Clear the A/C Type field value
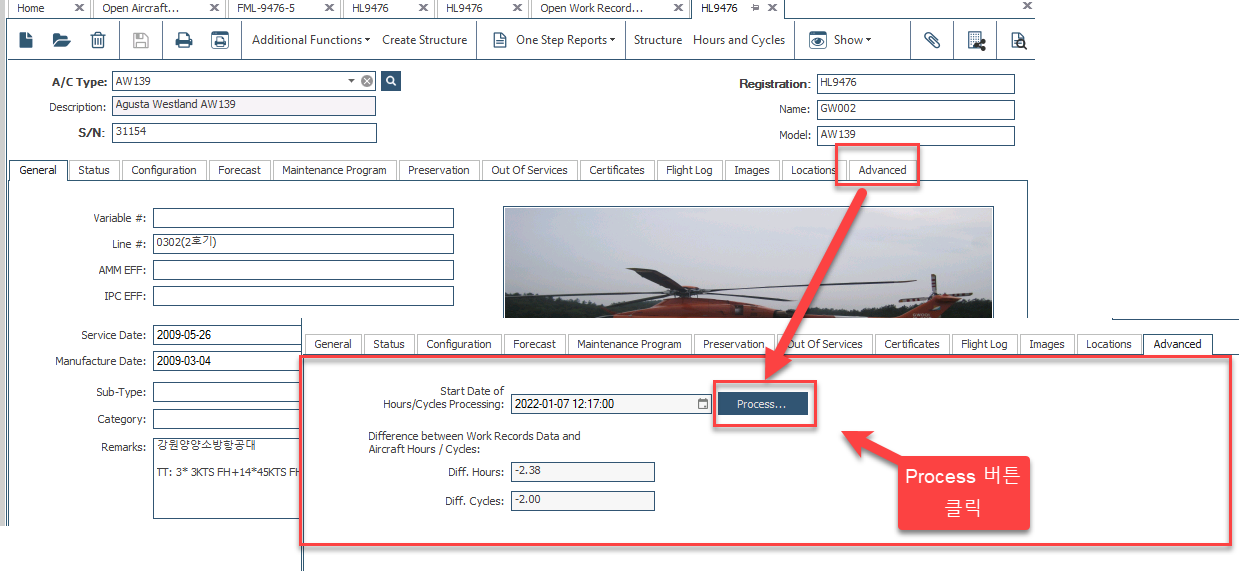This screenshot has height=571, width=1239. pyautogui.click(x=367, y=81)
